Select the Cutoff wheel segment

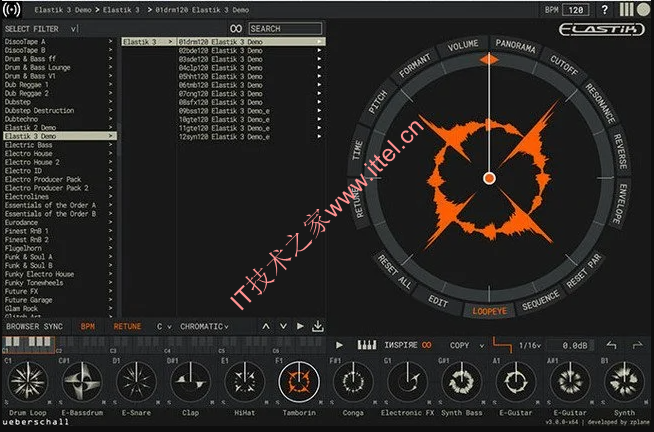[x=564, y=65]
